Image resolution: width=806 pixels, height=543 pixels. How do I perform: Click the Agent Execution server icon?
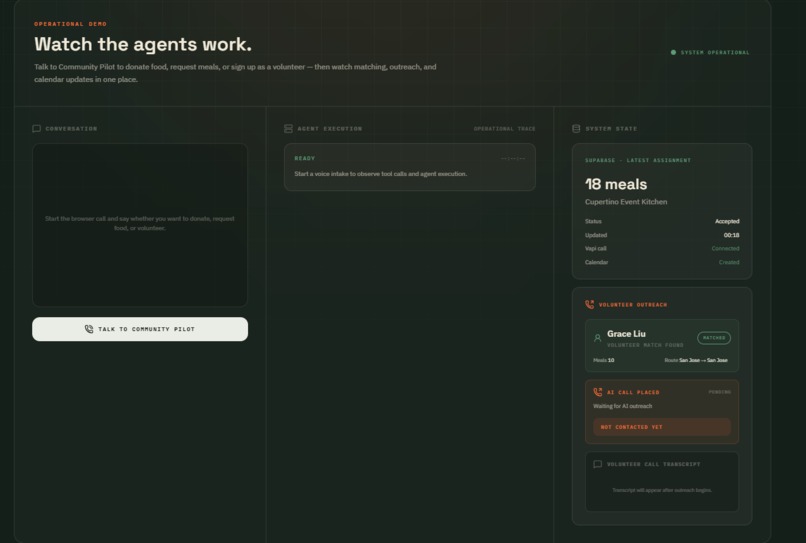pyautogui.click(x=288, y=129)
